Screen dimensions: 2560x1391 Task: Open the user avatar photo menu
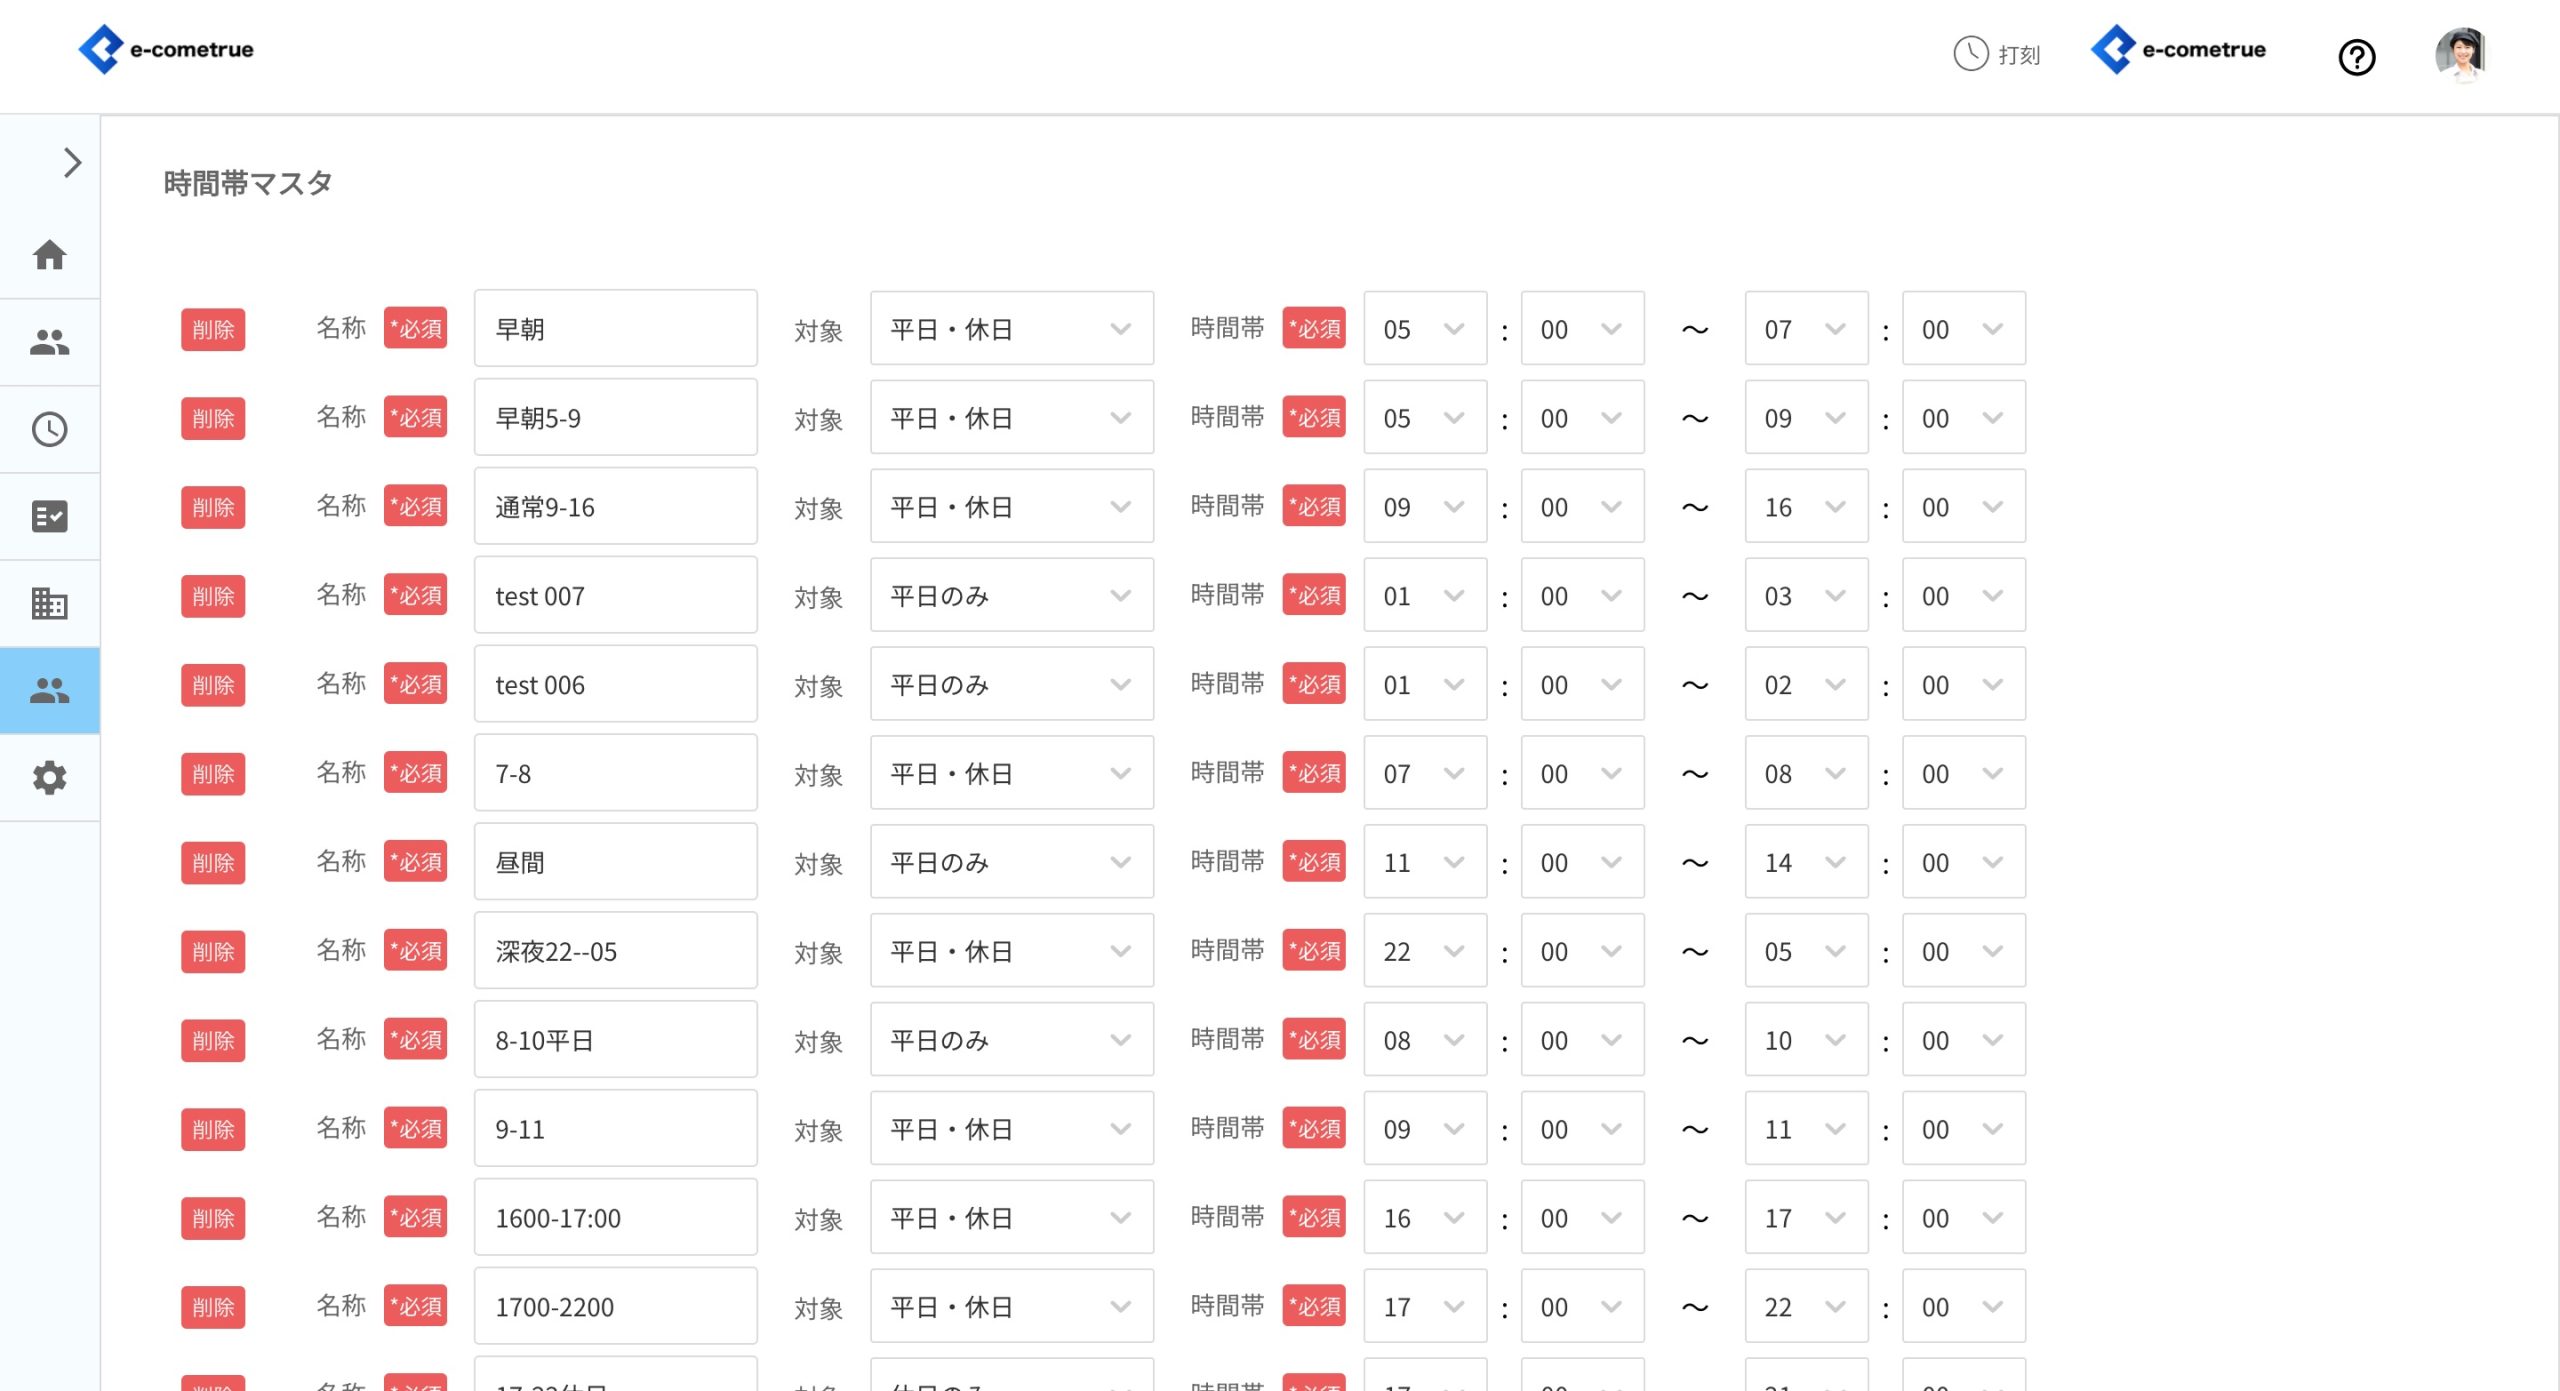2460,53
